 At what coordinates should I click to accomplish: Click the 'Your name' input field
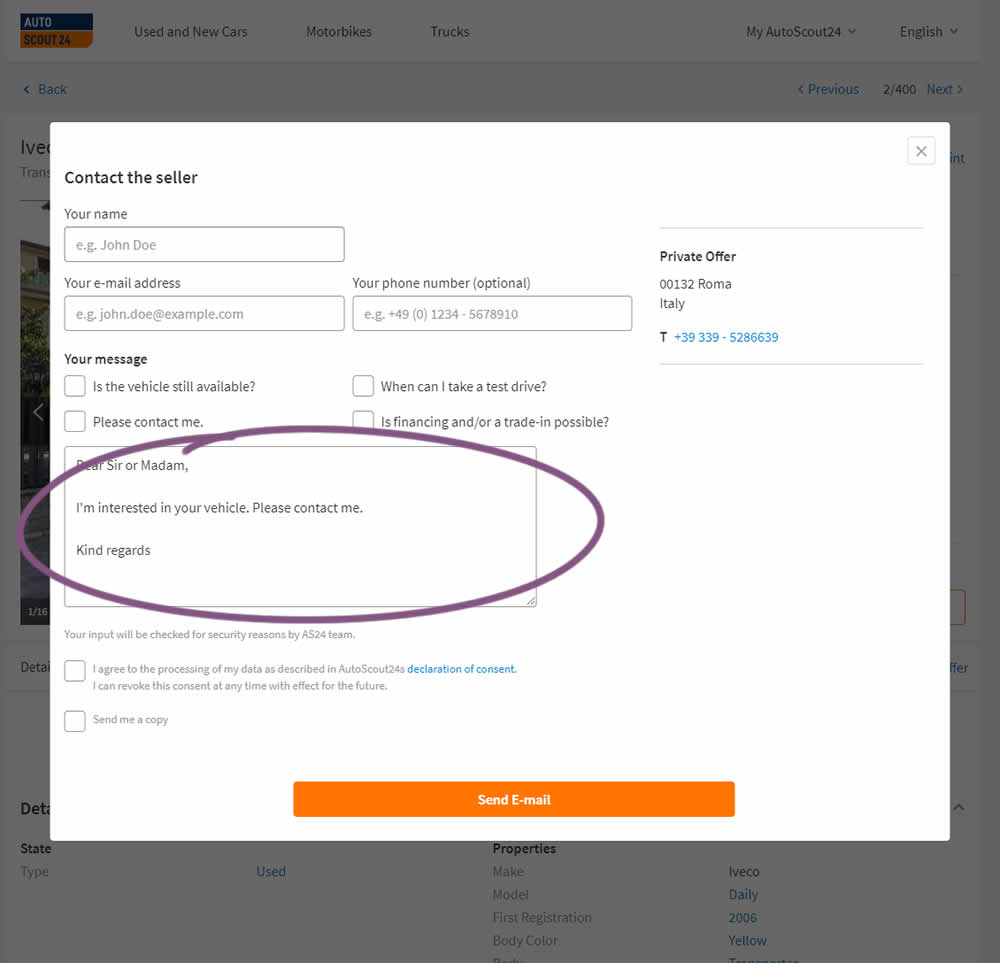[204, 245]
